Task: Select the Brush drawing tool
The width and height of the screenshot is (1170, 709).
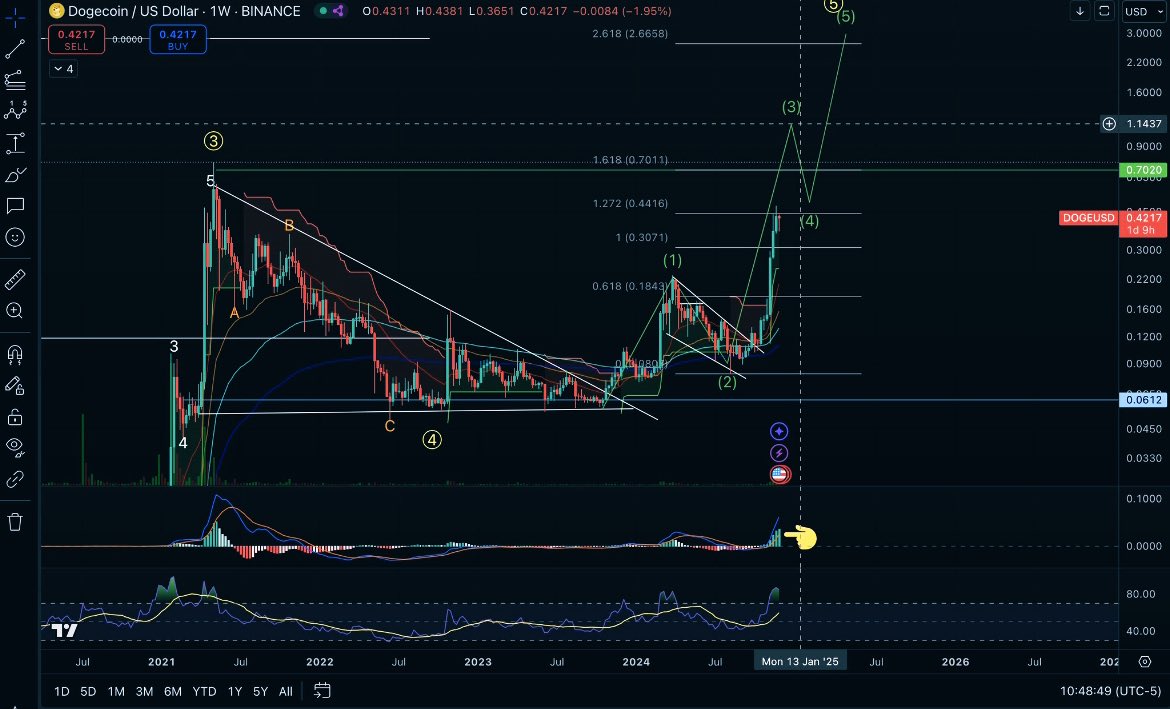Action: [15, 175]
